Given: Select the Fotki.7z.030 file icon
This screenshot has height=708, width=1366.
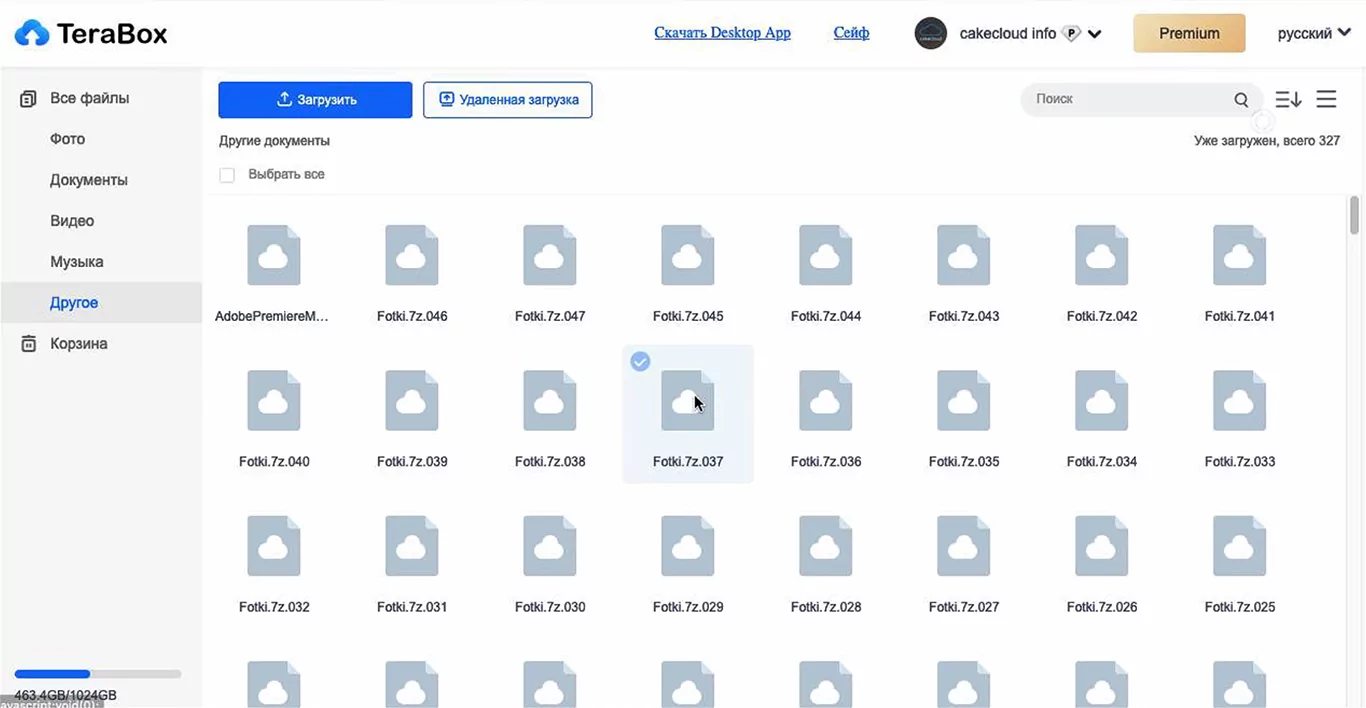Looking at the screenshot, I should [x=549, y=546].
